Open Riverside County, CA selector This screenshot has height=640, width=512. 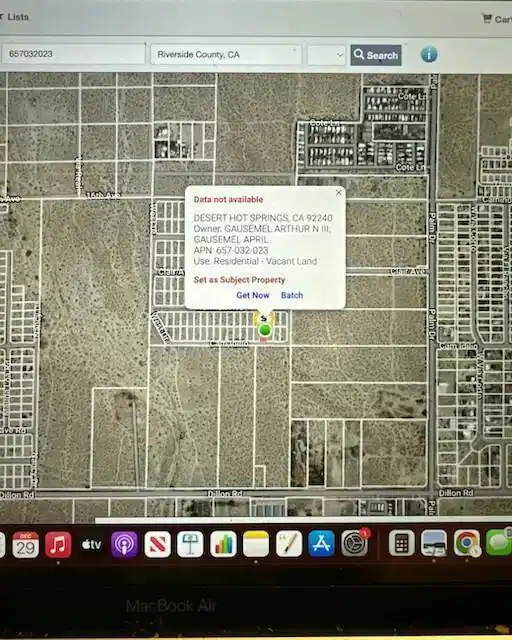click(226, 54)
